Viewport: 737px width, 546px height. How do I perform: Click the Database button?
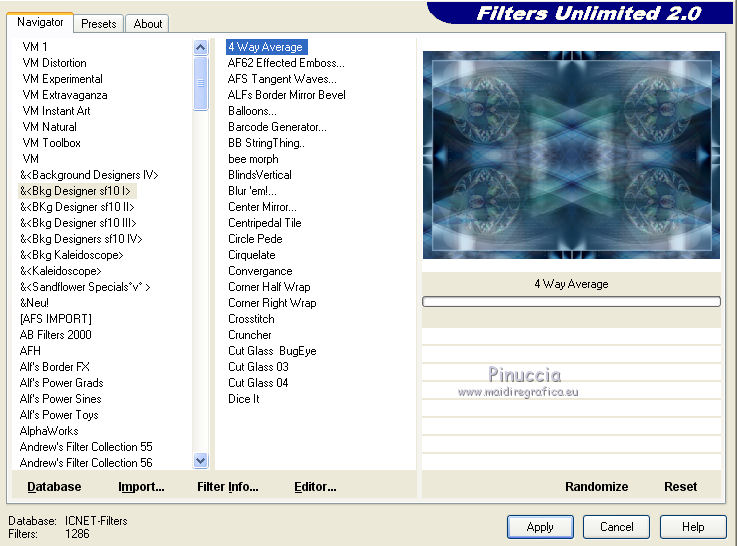coord(54,487)
